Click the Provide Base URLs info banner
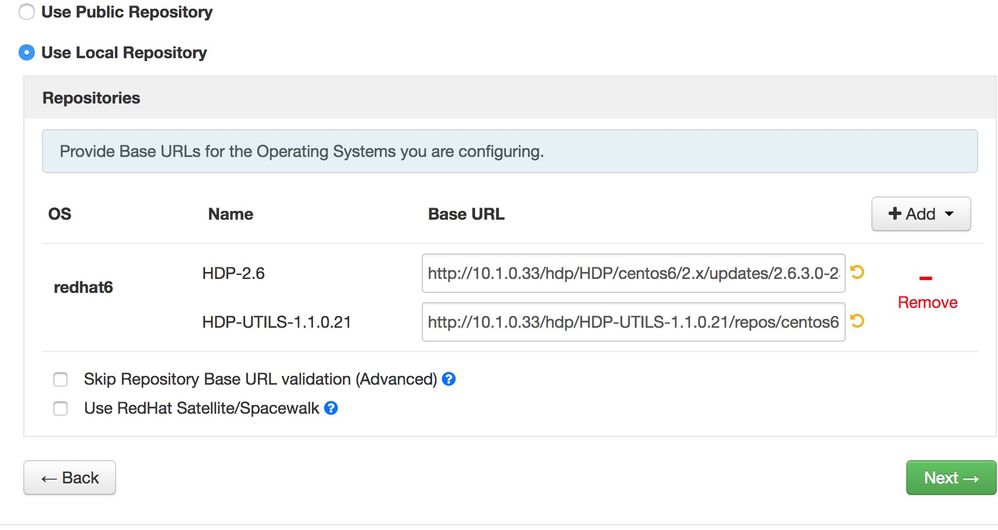Viewport: 998px width, 530px height. point(509,152)
